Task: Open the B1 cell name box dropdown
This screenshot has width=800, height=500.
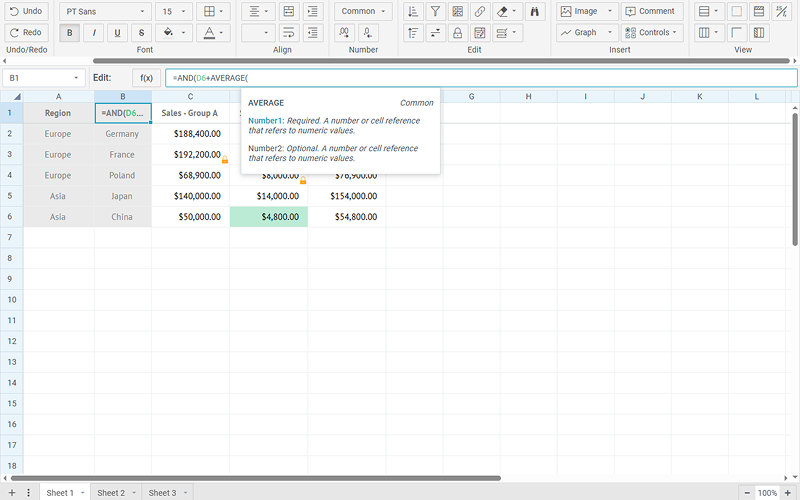Action: point(76,78)
